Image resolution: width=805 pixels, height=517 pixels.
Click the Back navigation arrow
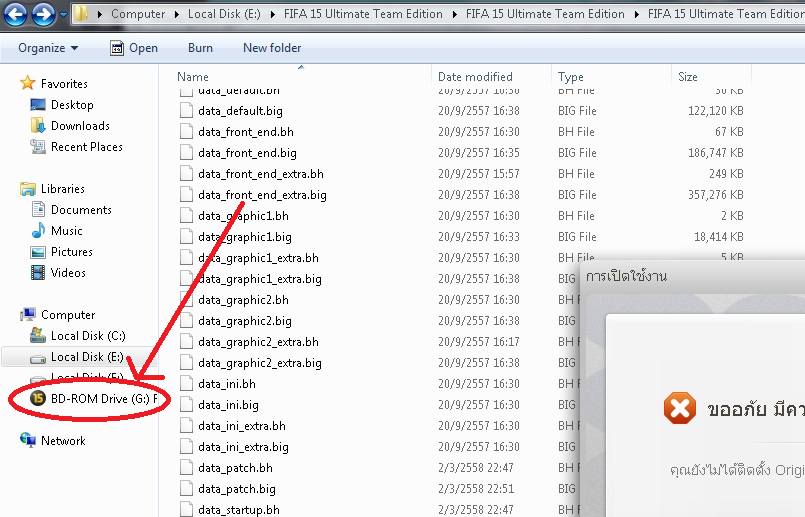click(x=15, y=14)
